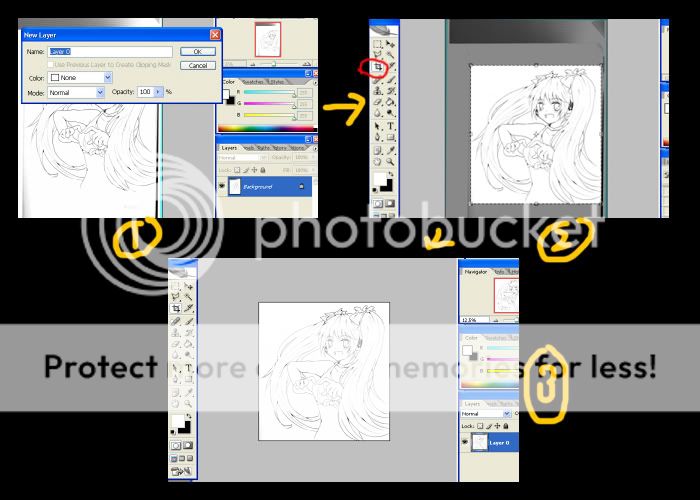The width and height of the screenshot is (700, 500).
Task: Select the Blur tool in the top-right toolbox
Action: tap(378, 113)
